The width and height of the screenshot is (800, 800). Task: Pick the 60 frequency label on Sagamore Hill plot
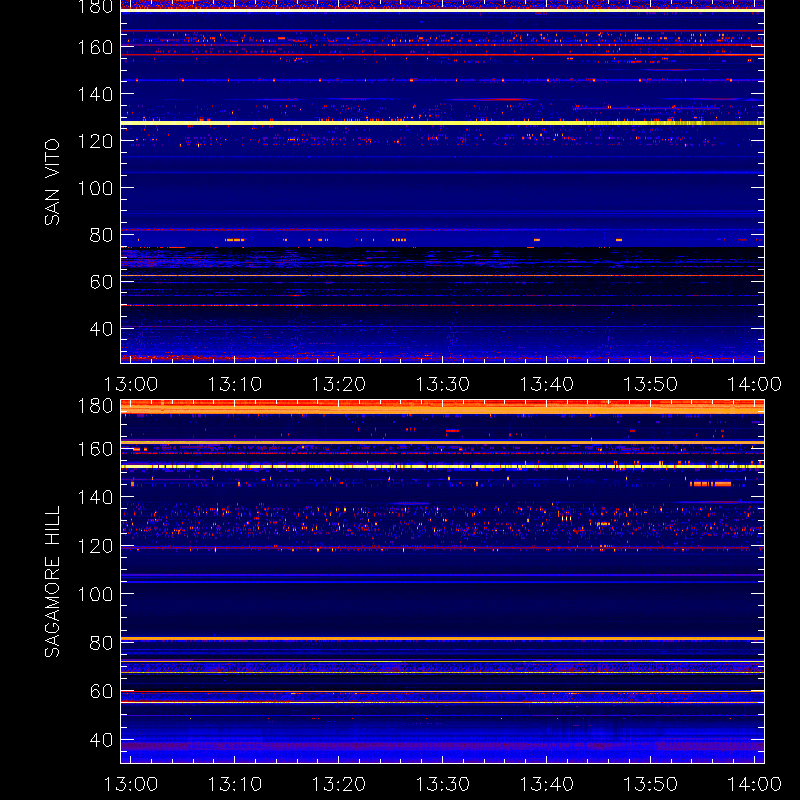point(101,691)
